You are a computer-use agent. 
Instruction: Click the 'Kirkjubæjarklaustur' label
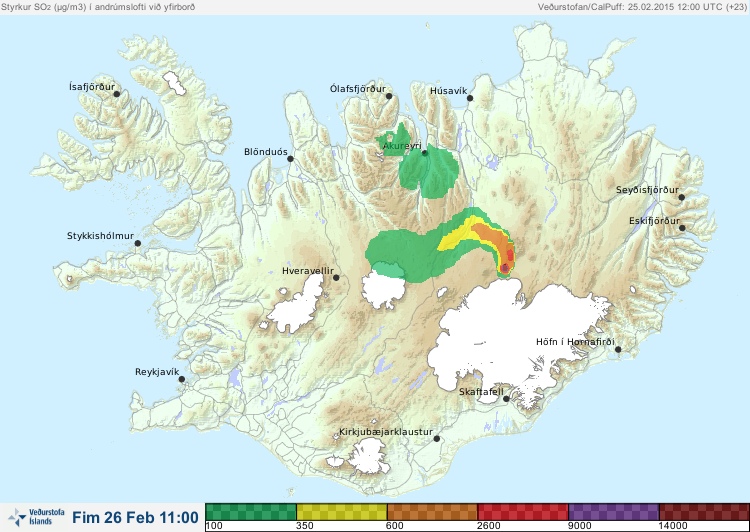[x=386, y=432]
